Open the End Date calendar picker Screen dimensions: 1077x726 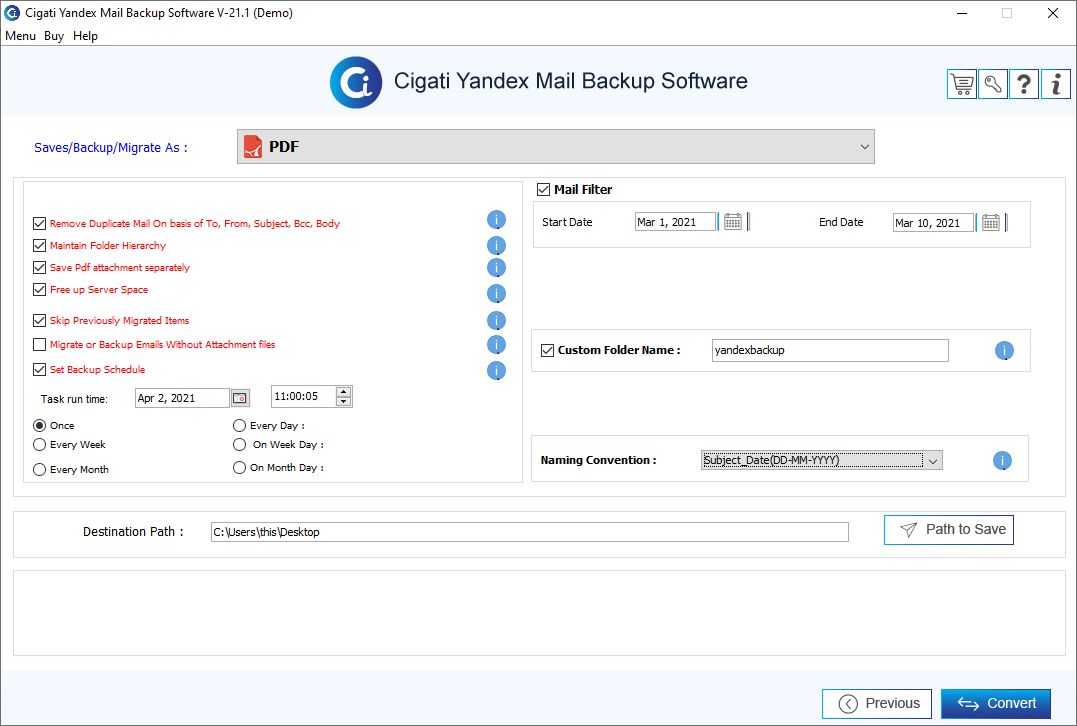(990, 223)
